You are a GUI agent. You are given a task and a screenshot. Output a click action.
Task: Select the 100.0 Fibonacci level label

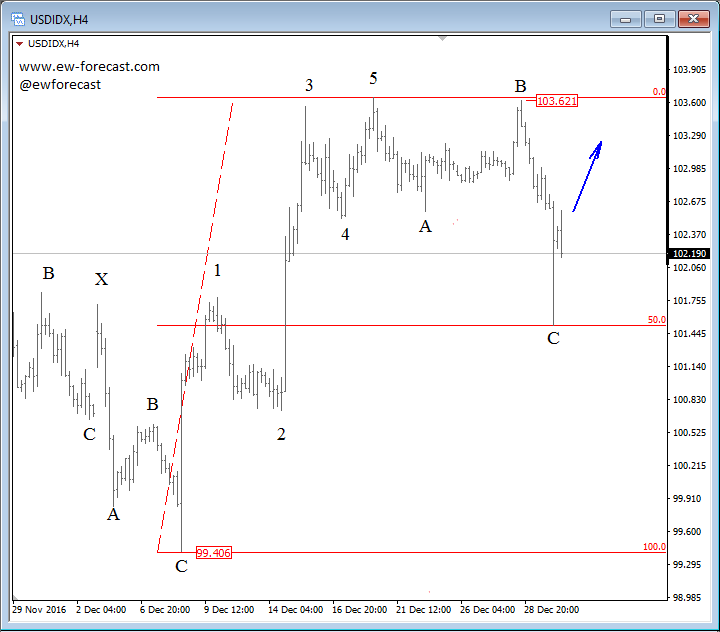coord(654,547)
